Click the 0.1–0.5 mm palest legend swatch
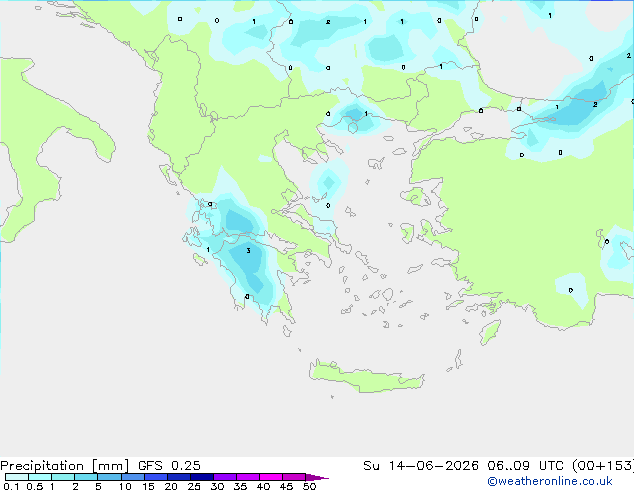 click(x=17, y=477)
